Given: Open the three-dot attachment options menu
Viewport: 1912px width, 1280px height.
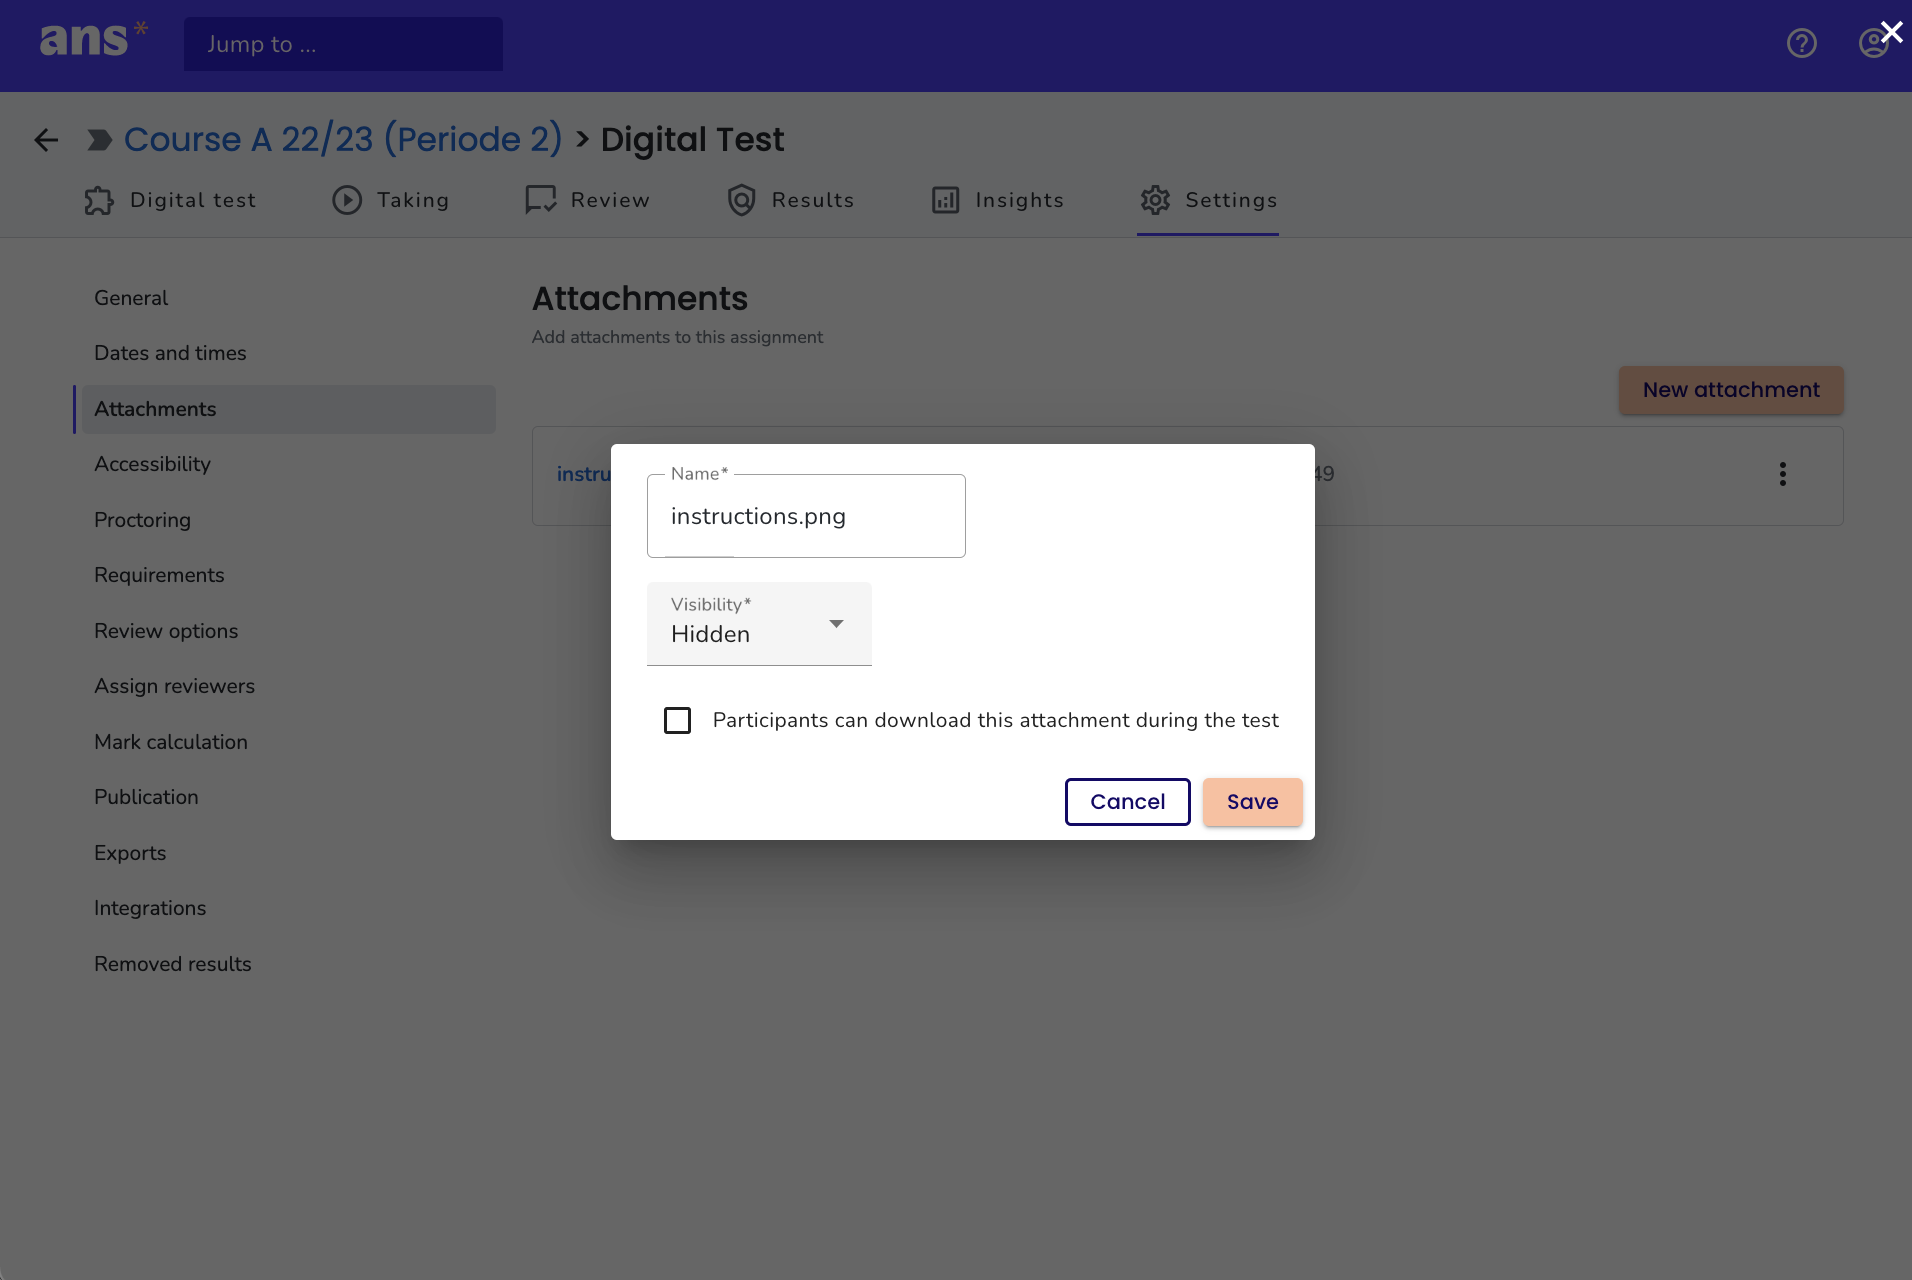Looking at the screenshot, I should click(1782, 474).
